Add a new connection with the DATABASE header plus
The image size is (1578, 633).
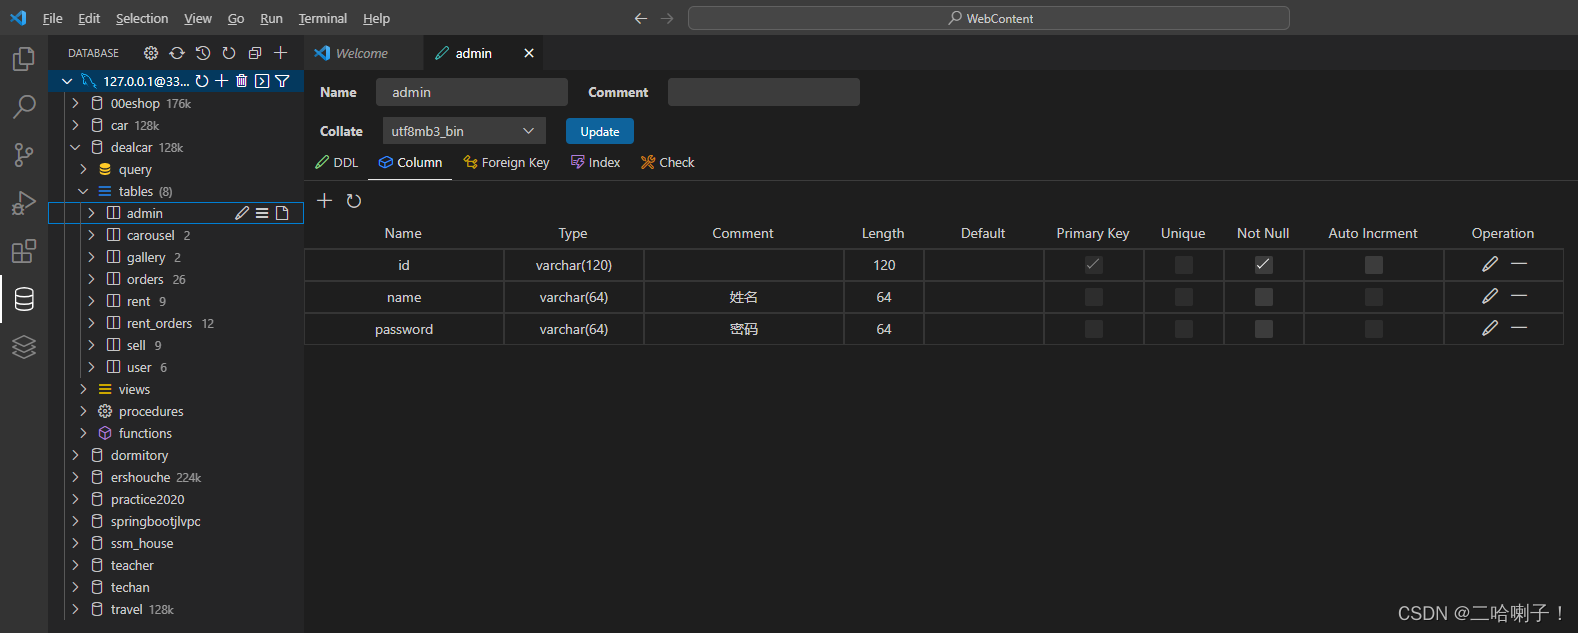(x=281, y=53)
